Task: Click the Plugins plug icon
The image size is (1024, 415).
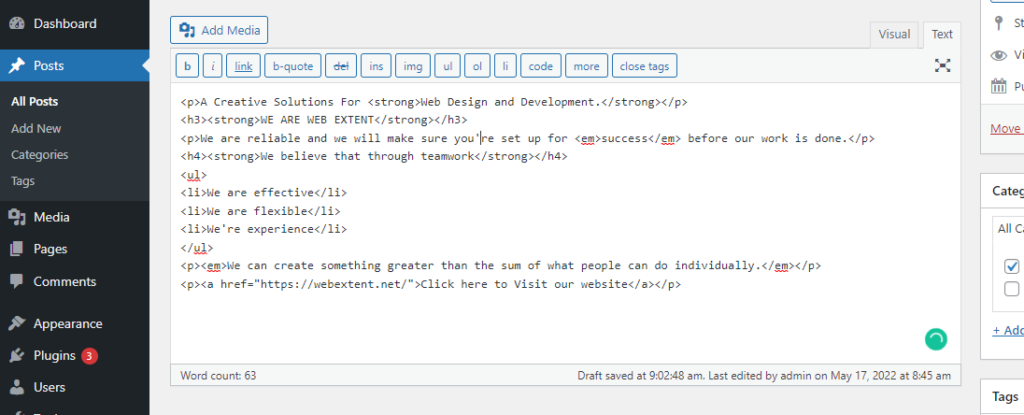Action: point(17,356)
